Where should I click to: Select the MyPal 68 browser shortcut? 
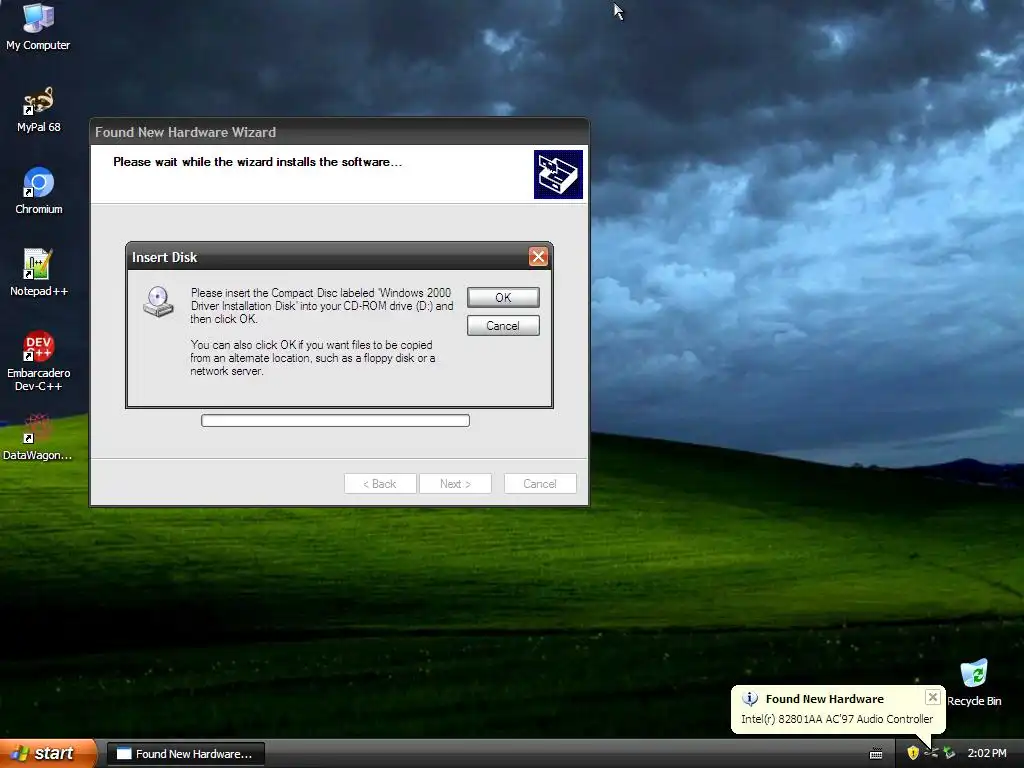coord(38,109)
